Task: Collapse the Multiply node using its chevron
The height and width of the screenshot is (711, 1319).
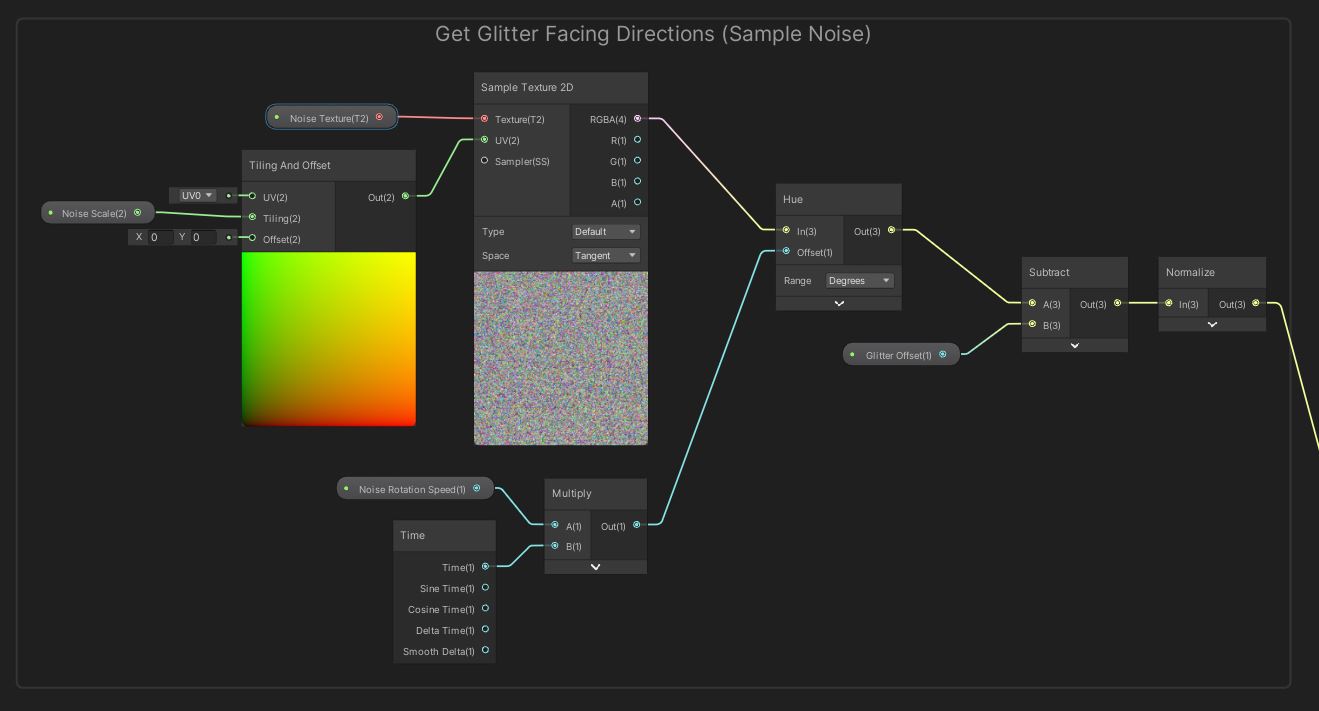Action: click(595, 566)
